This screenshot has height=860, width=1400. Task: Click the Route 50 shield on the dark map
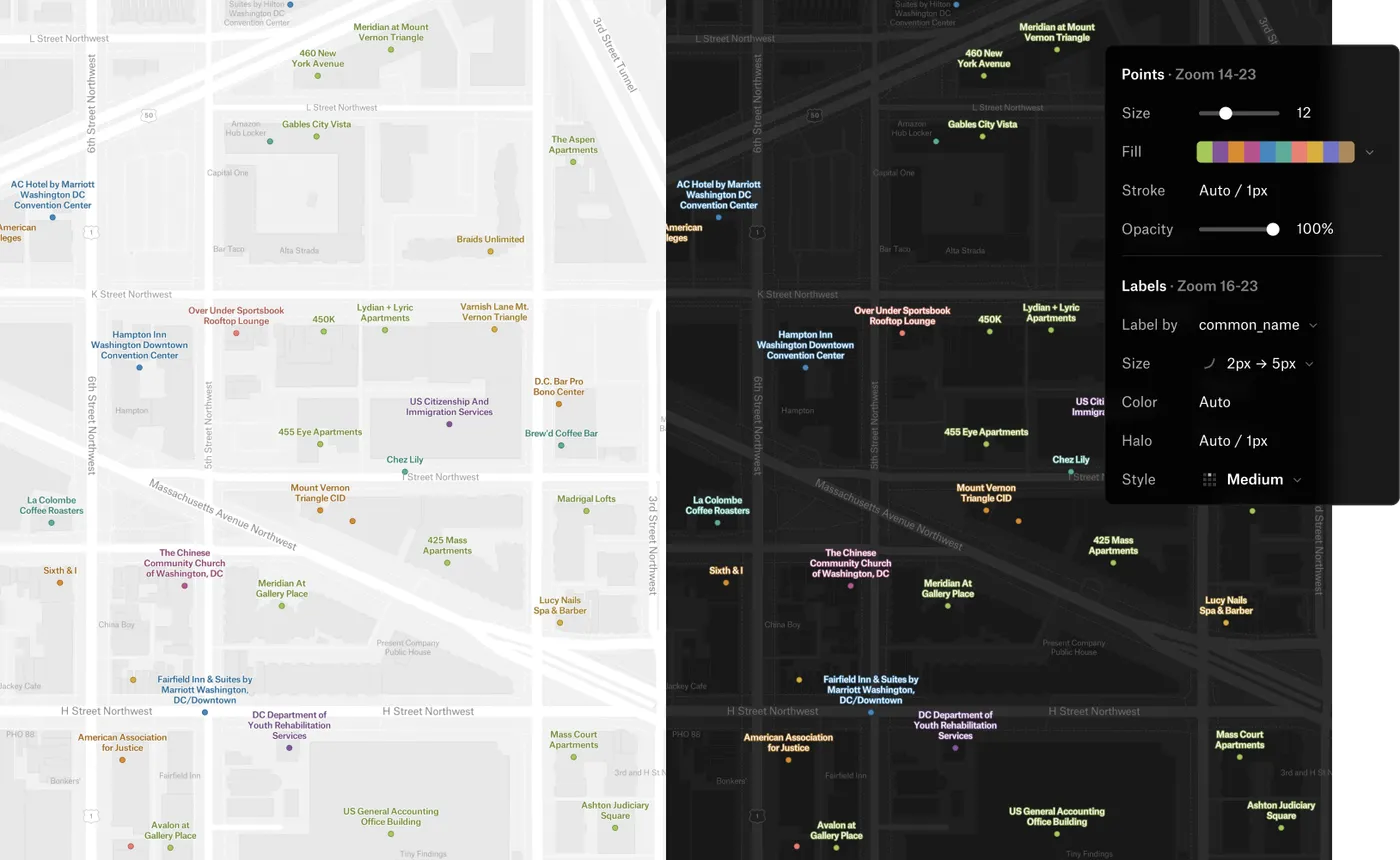815,115
